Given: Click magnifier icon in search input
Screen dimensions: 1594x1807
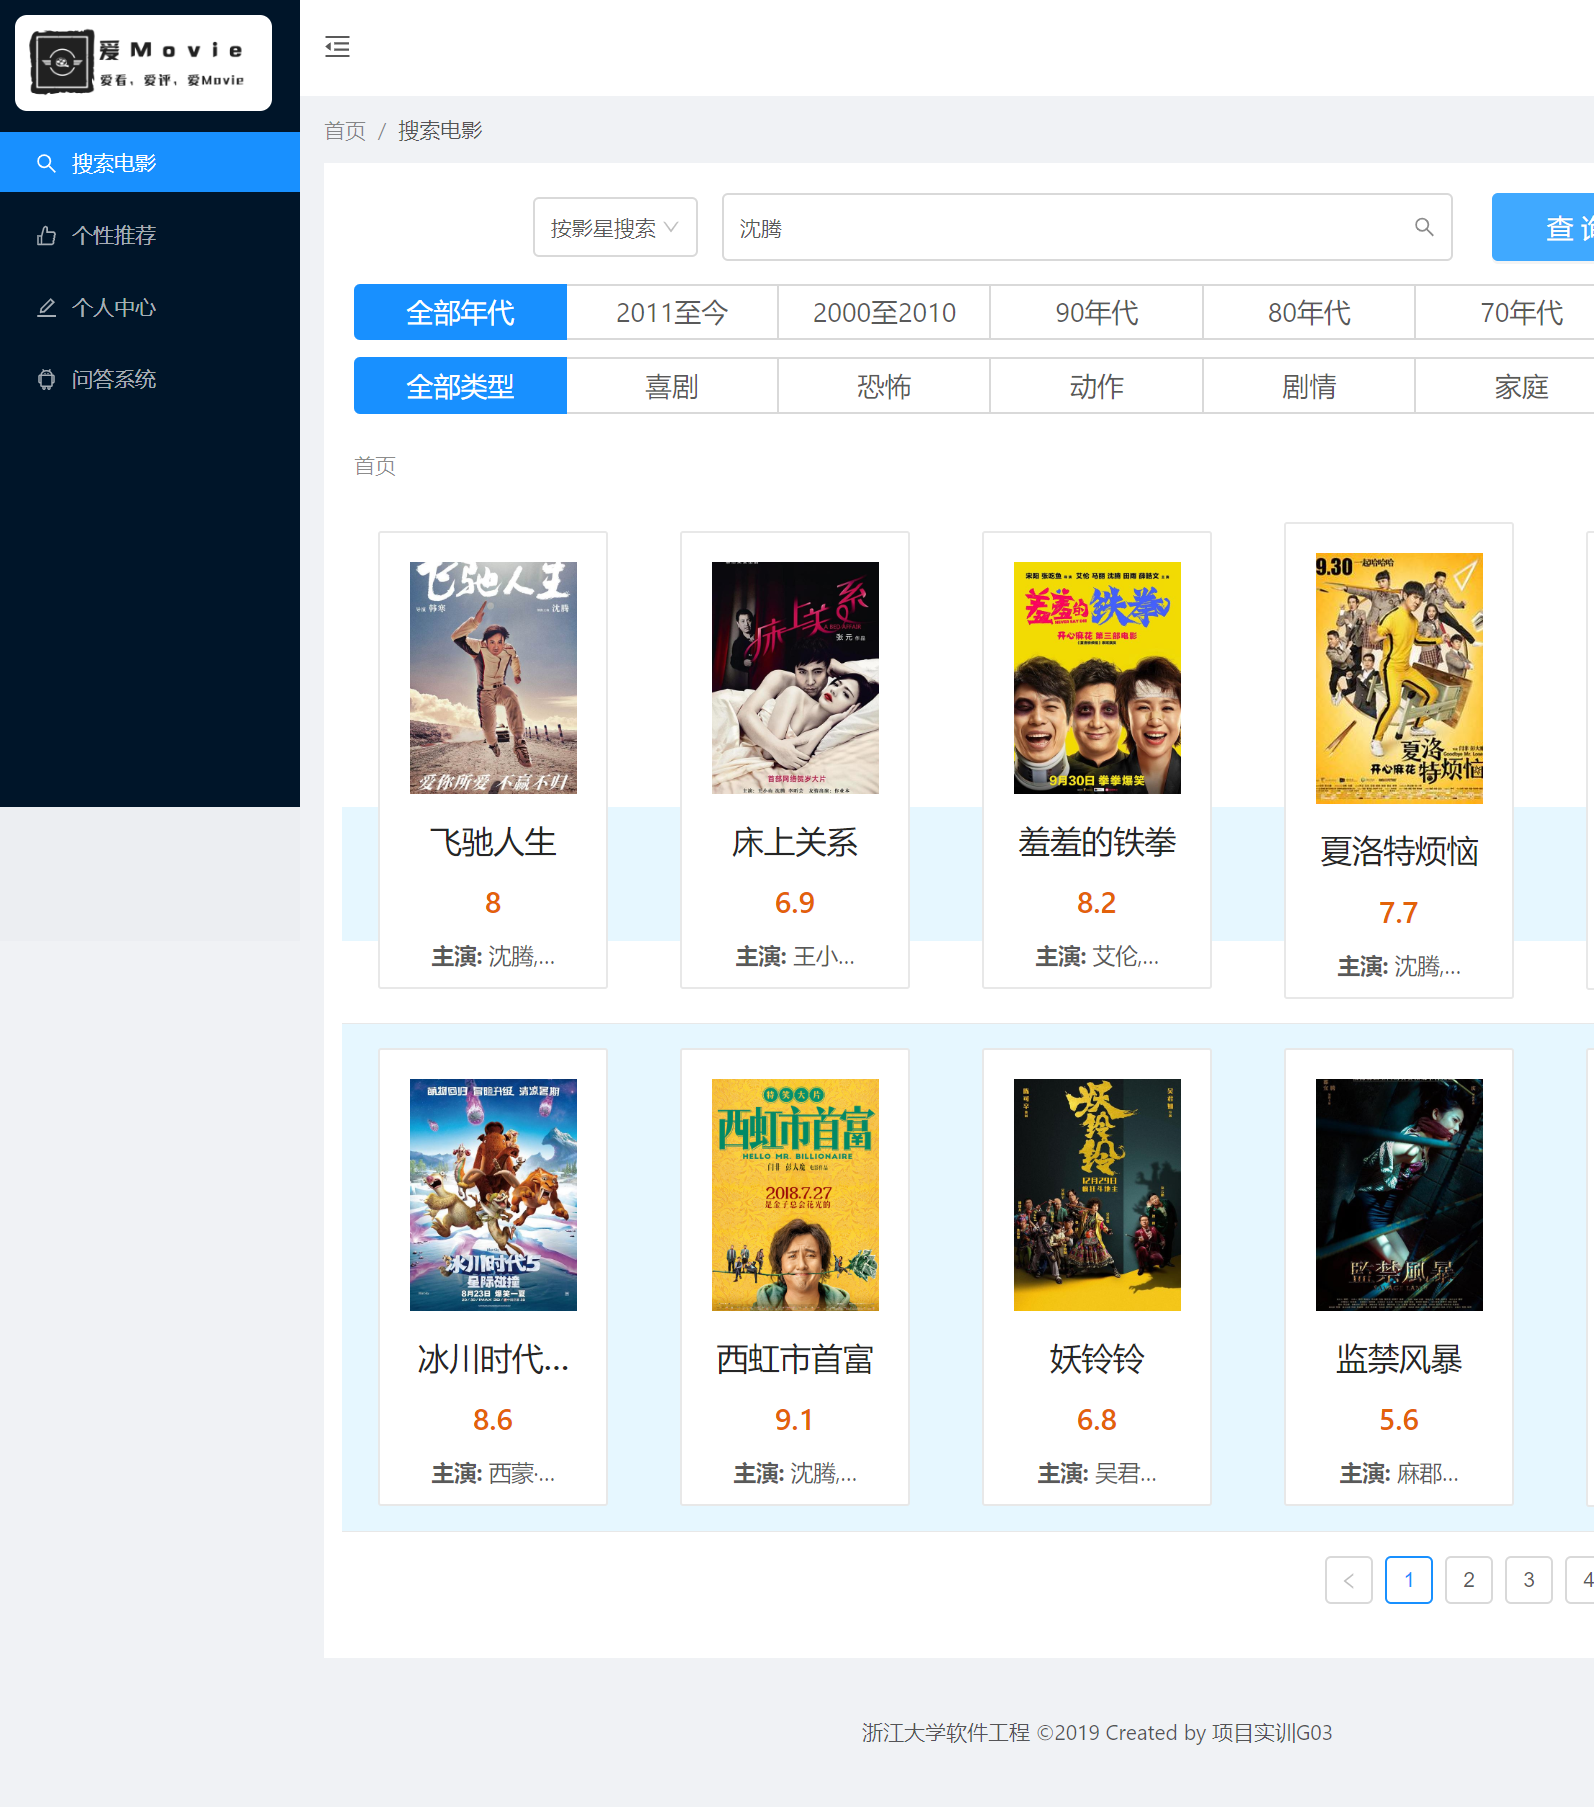Looking at the screenshot, I should tap(1424, 228).
